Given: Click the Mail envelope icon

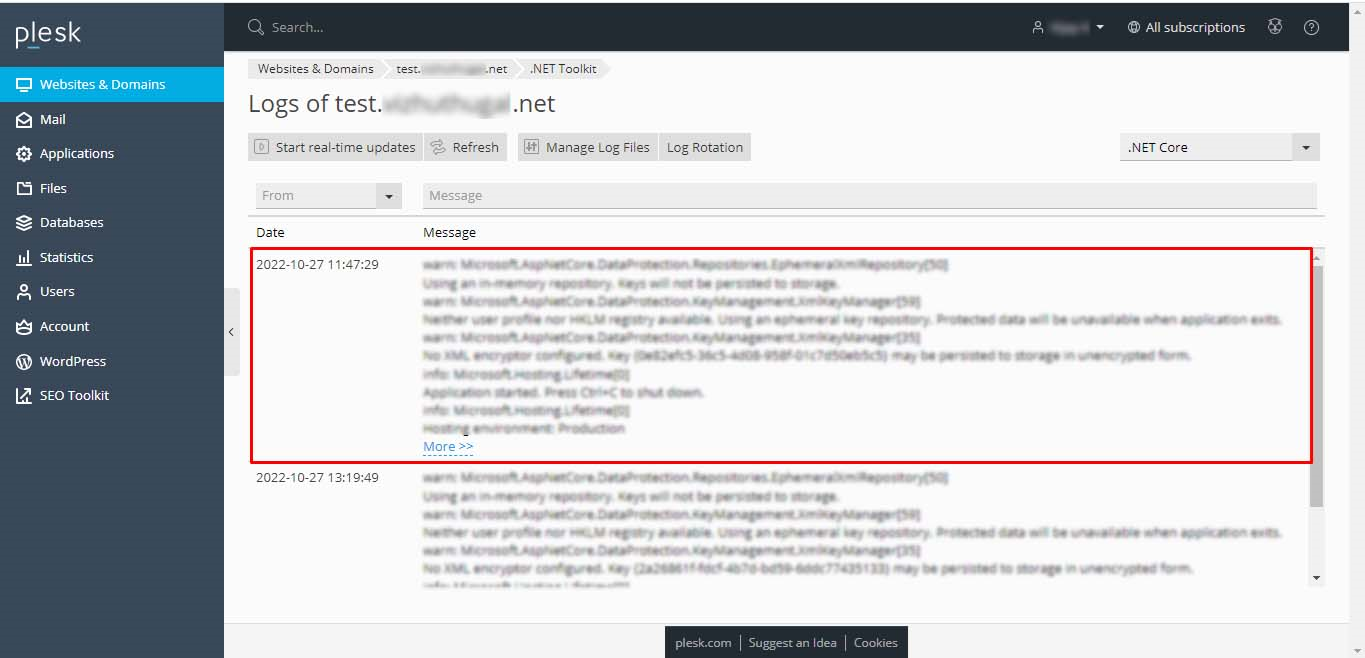Looking at the screenshot, I should pos(24,119).
